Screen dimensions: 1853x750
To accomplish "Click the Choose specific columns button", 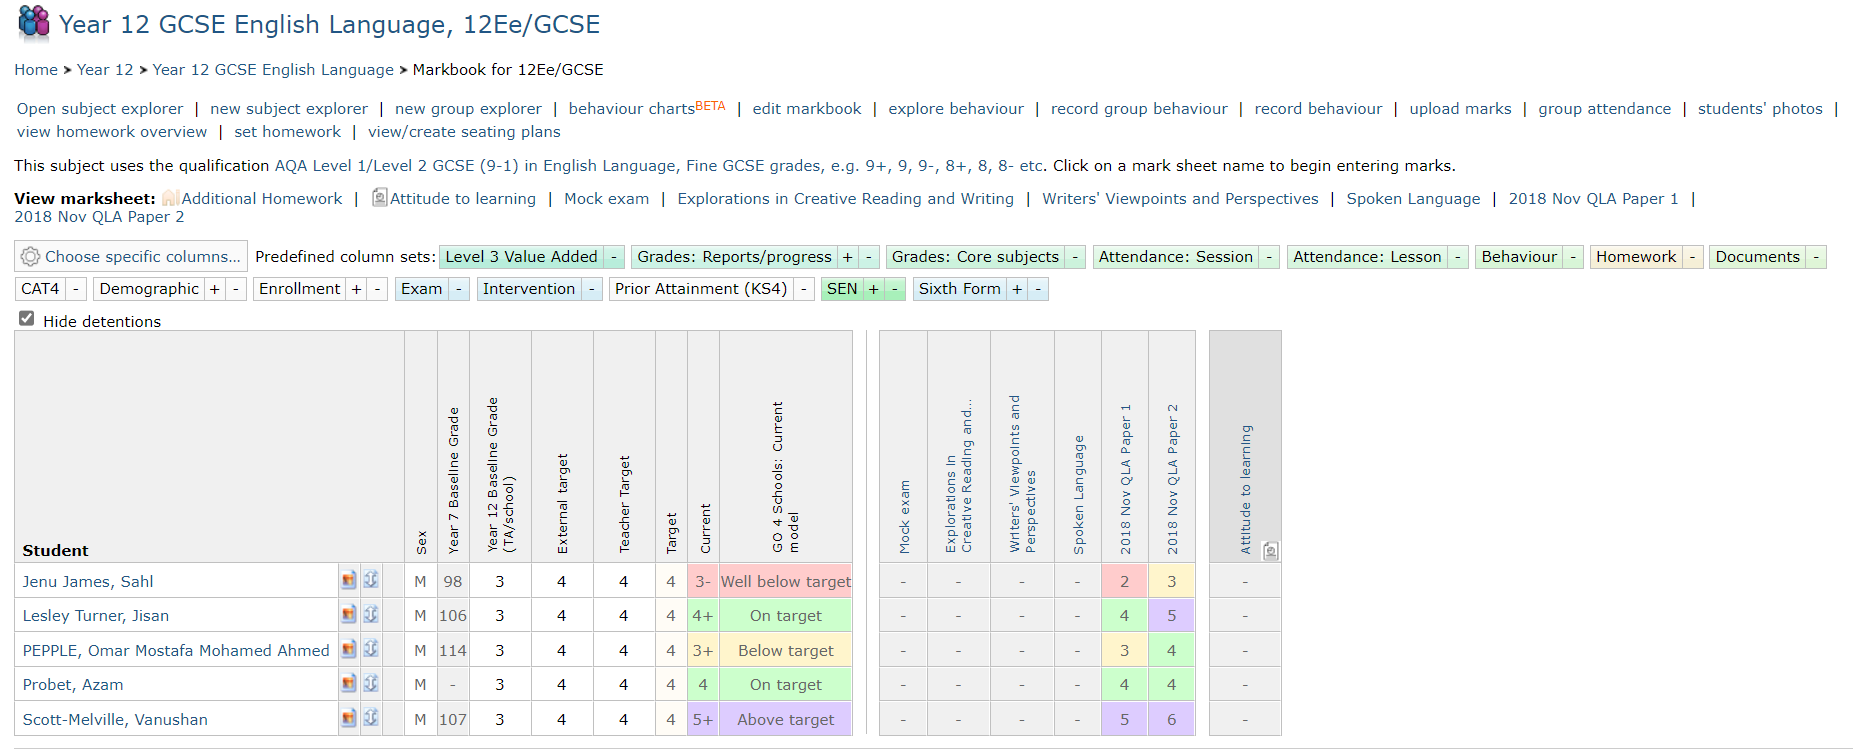I will [x=131, y=257].
